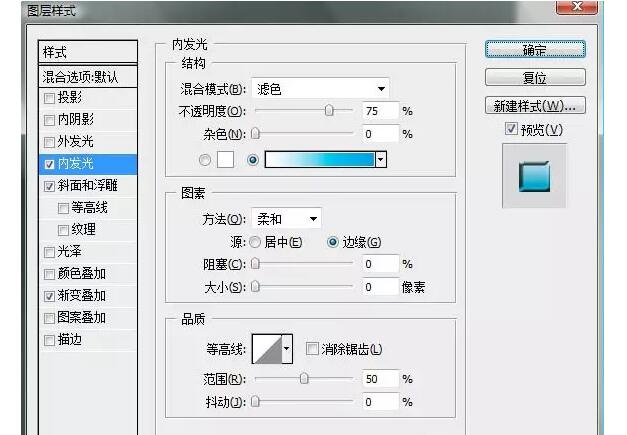Uncheck the 斜面和浮雕 bevel checkbox

coord(49,186)
